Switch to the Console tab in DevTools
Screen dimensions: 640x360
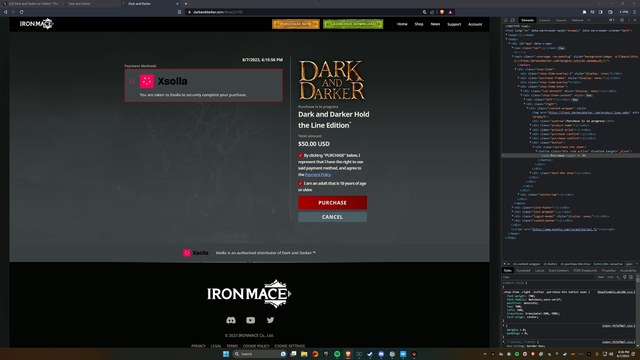pyautogui.click(x=544, y=20)
